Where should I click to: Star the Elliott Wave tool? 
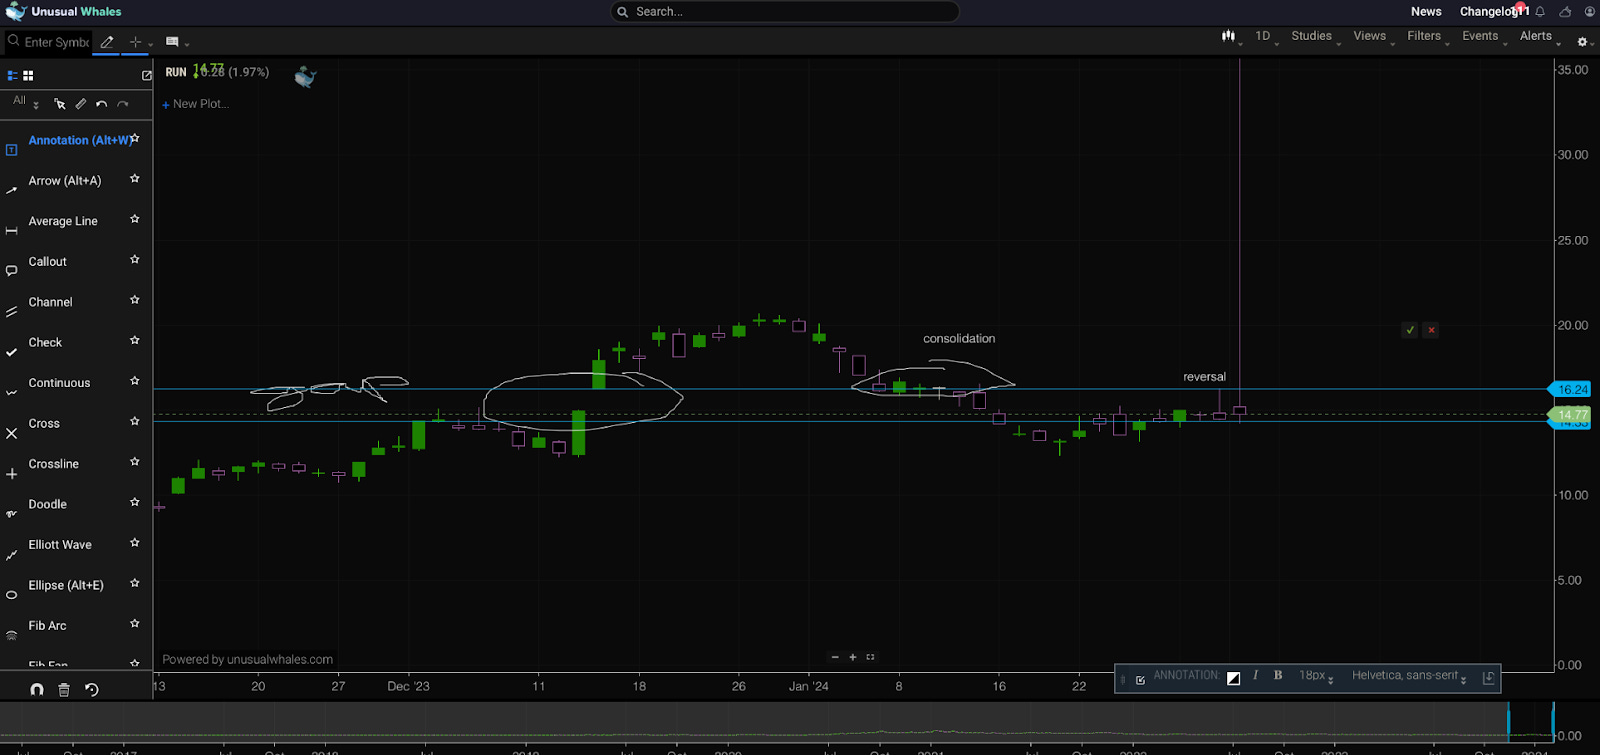[x=135, y=543]
